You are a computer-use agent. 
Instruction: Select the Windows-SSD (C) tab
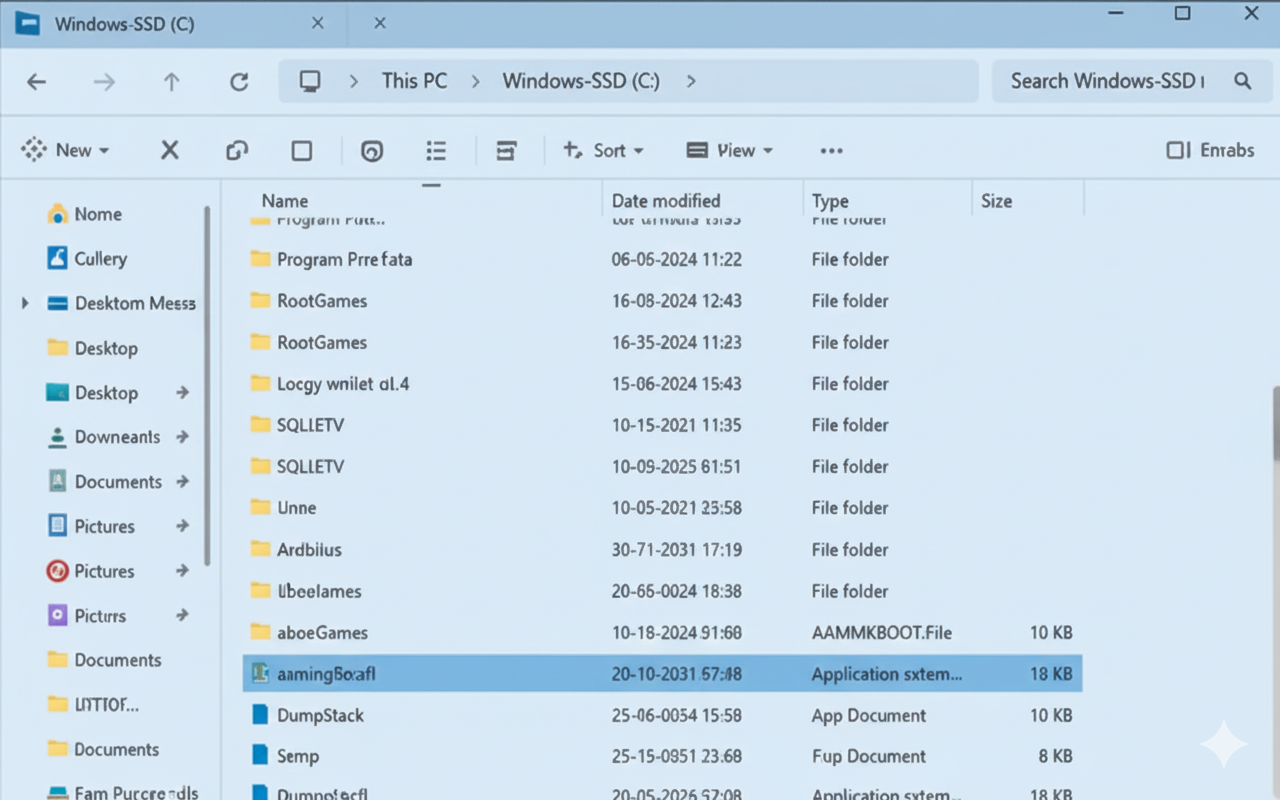124,23
